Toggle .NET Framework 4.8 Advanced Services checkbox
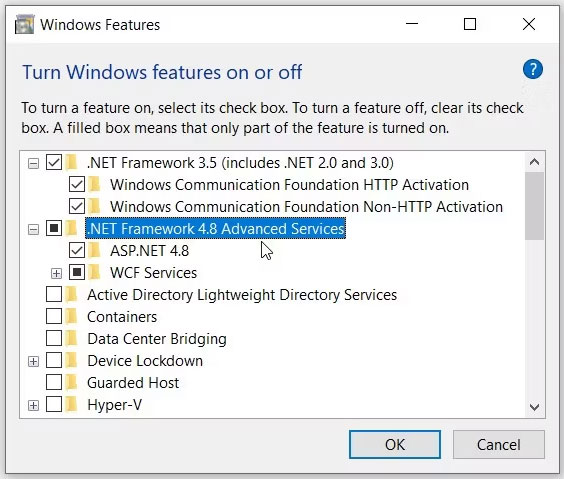564x479 pixels. pyautogui.click(x=54, y=228)
